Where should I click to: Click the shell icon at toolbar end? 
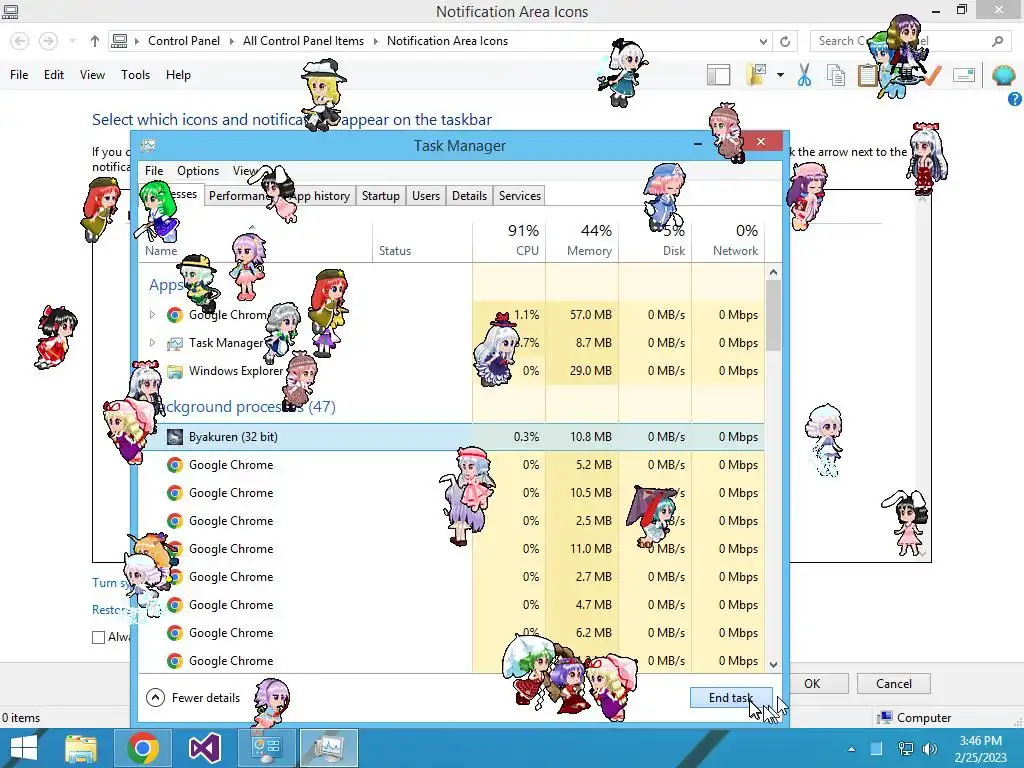tap(1003, 75)
